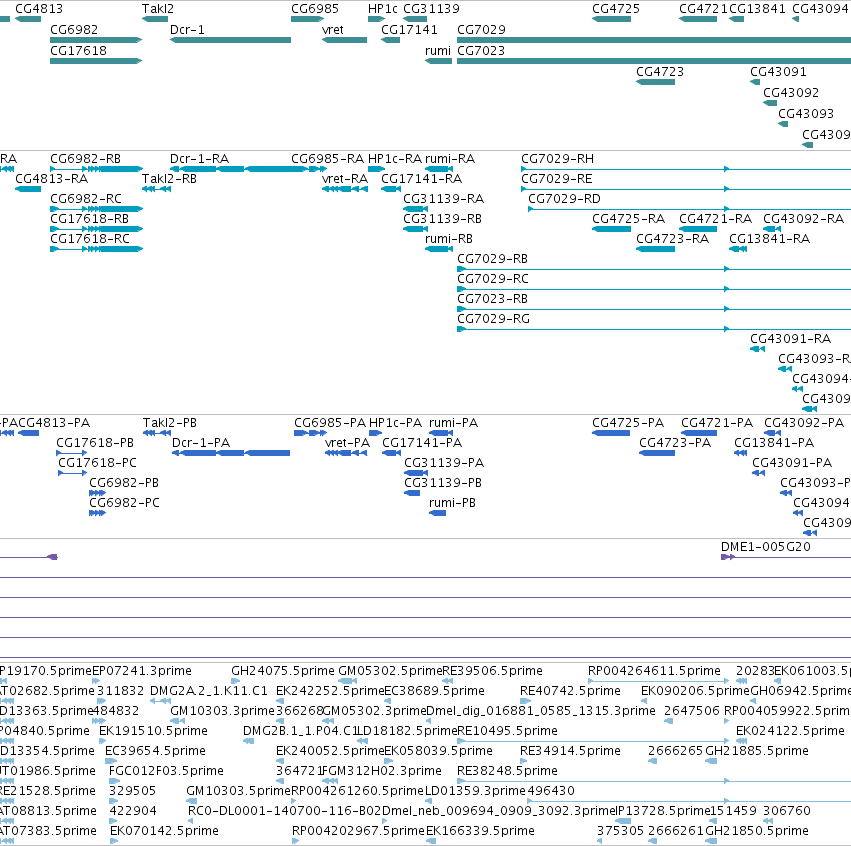Click transcript CG43091-RA label
The height and width of the screenshot is (846, 851).
tap(790, 339)
